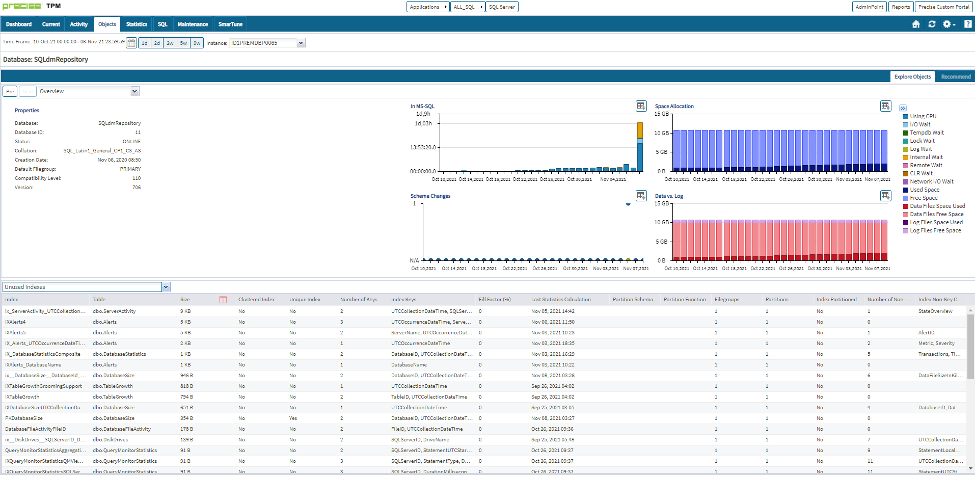Open the instance selection dropdown
This screenshot has height=477, width=977.
[268, 43]
